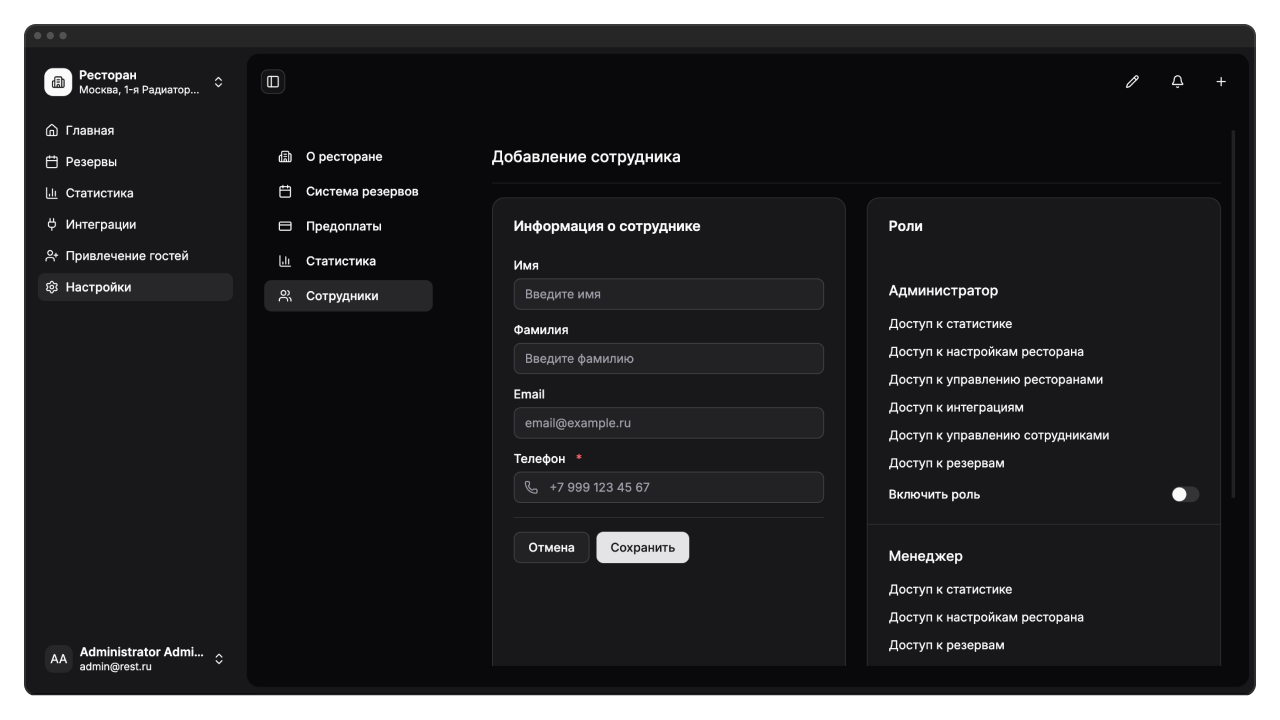Image resolution: width=1280 pixels, height=720 pixels.
Task: Expand the Administrator account menu
Action: (x=219, y=659)
